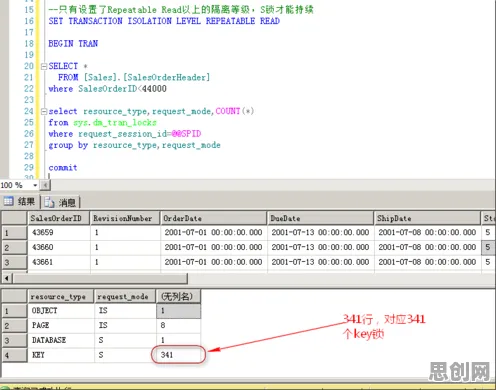Image resolution: width=496 pixels, height=390 pixels.
Task: Select the ShipDate column header
Action: click(427, 218)
